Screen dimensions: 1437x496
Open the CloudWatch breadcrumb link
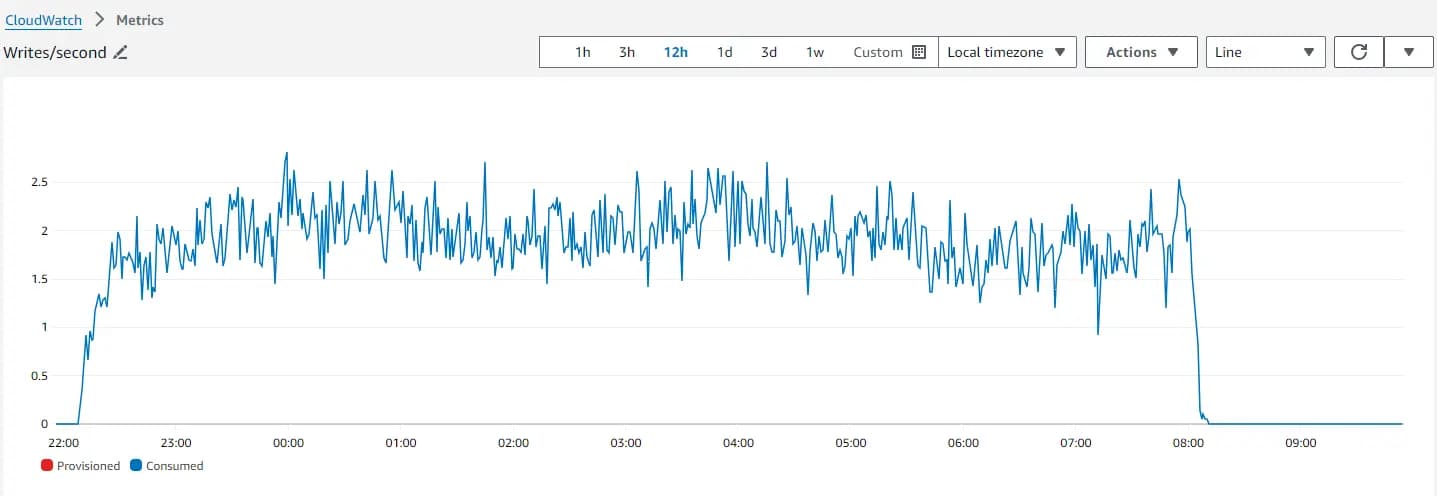[x=43, y=20]
